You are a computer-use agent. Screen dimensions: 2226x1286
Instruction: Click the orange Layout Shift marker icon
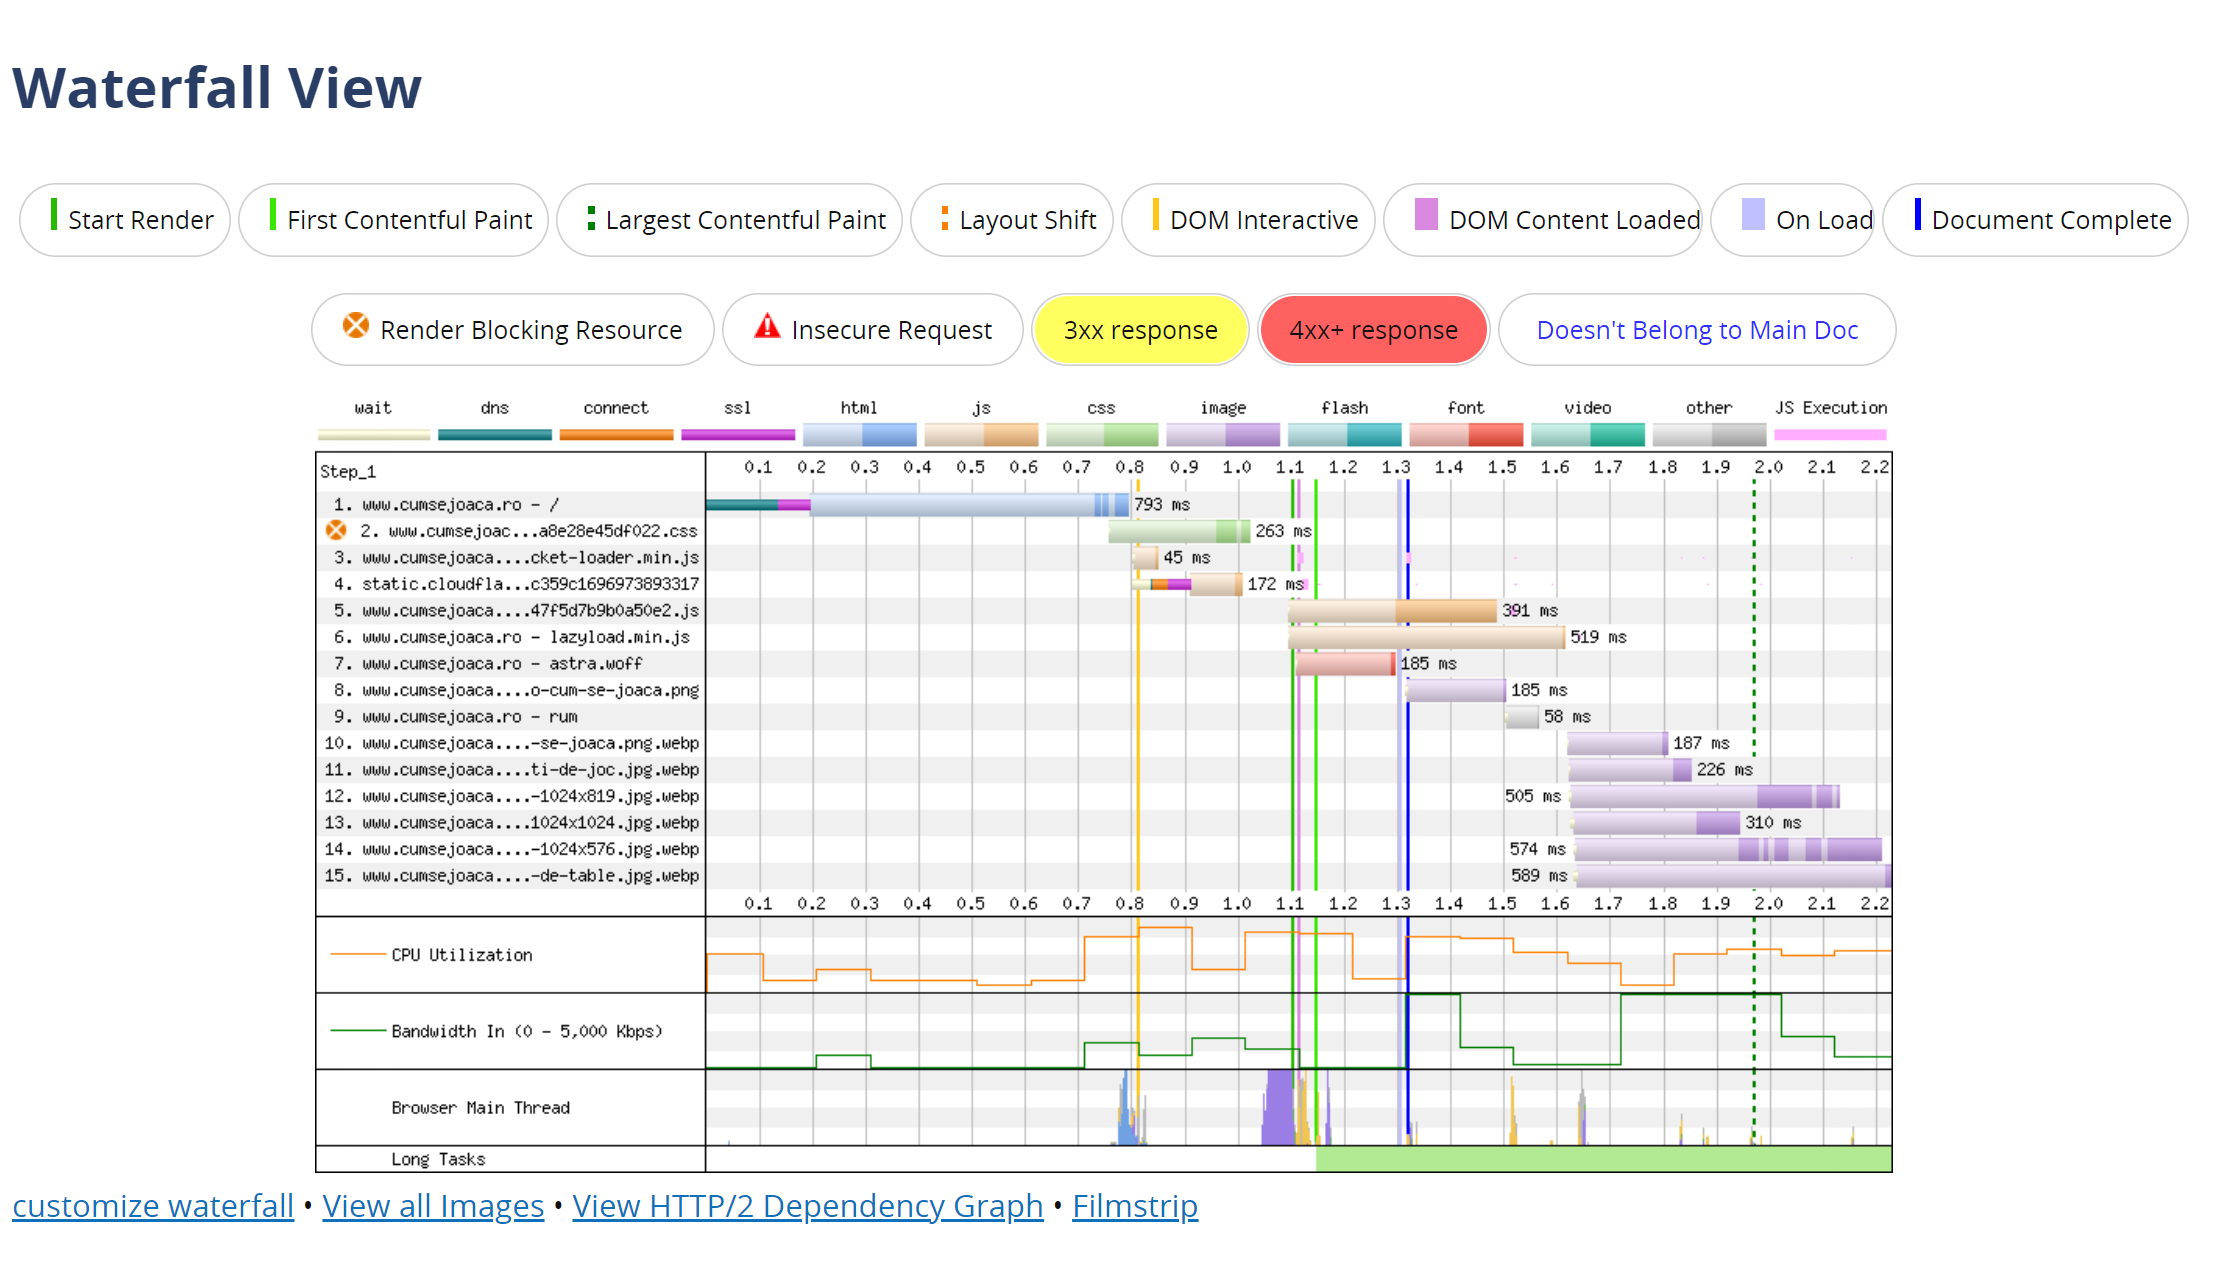944,217
